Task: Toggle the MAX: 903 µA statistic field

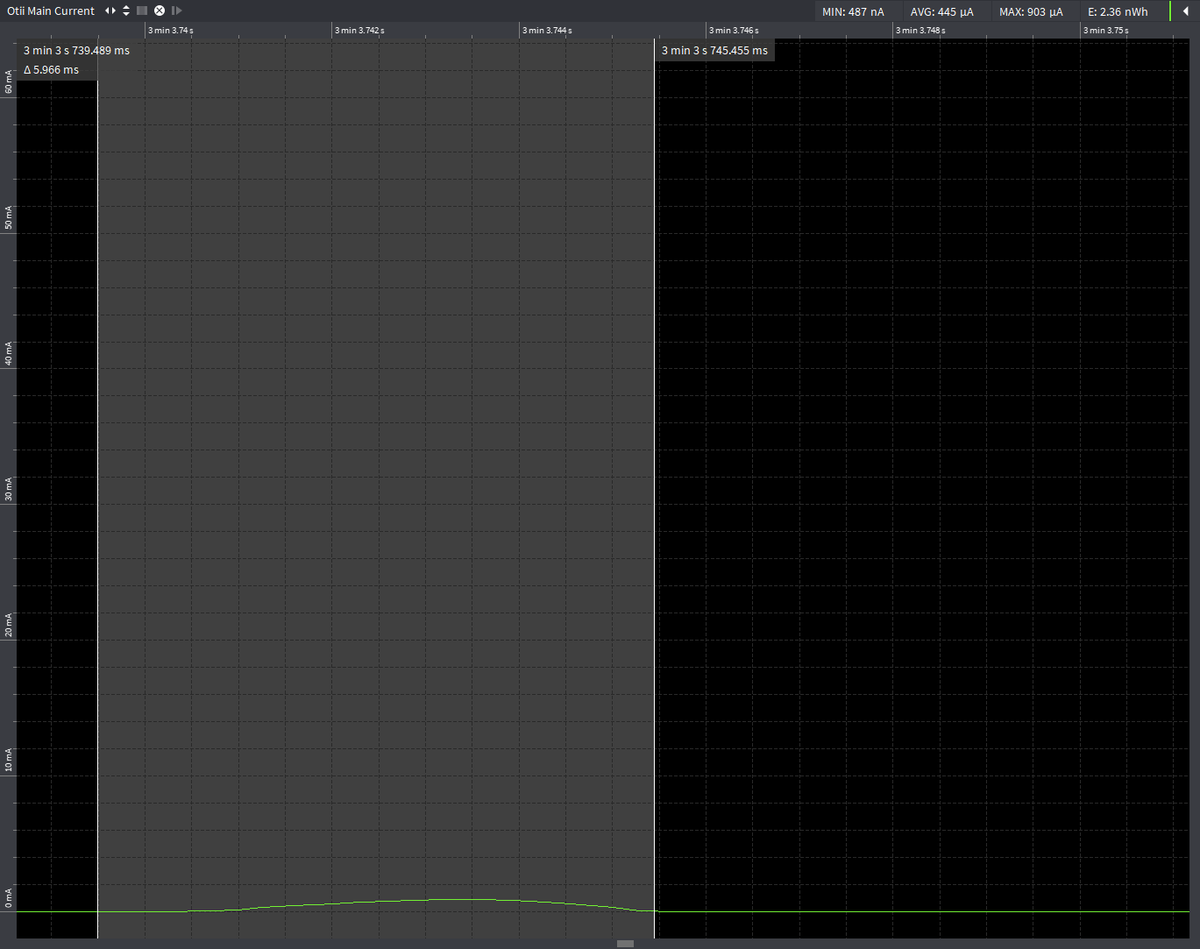Action: (1033, 11)
